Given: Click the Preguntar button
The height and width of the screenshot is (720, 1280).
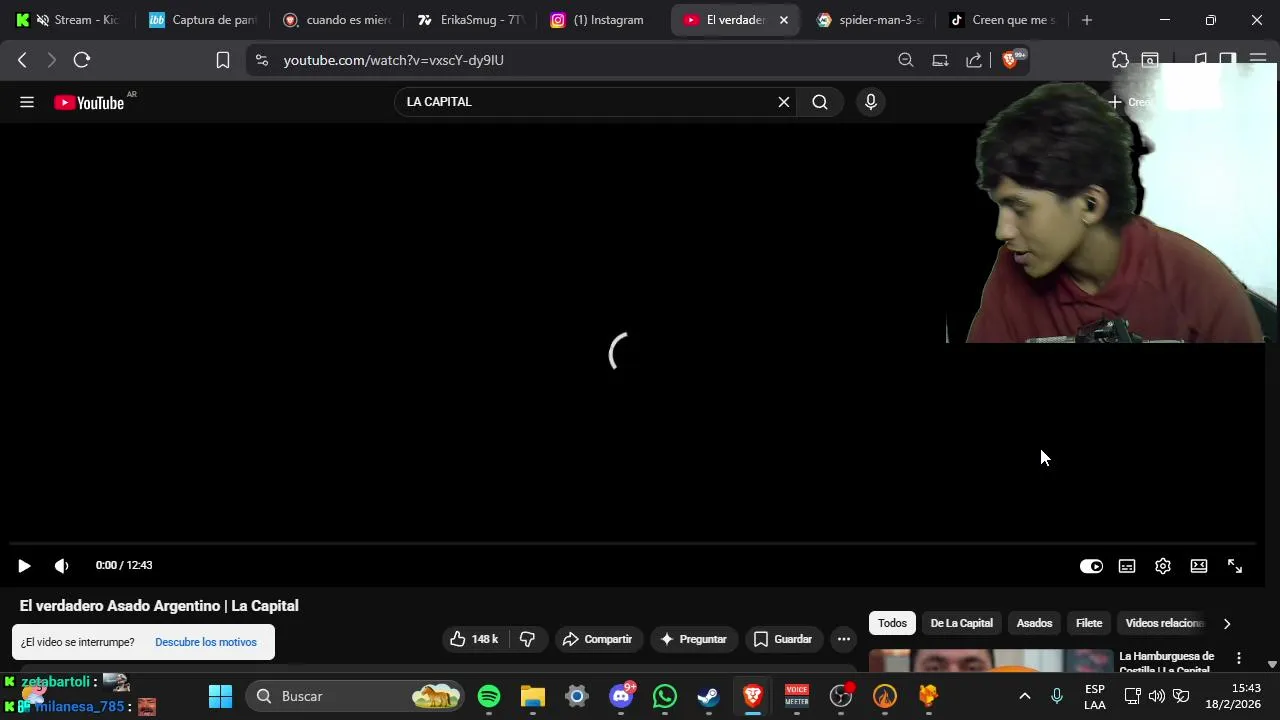Looking at the screenshot, I should [x=693, y=639].
